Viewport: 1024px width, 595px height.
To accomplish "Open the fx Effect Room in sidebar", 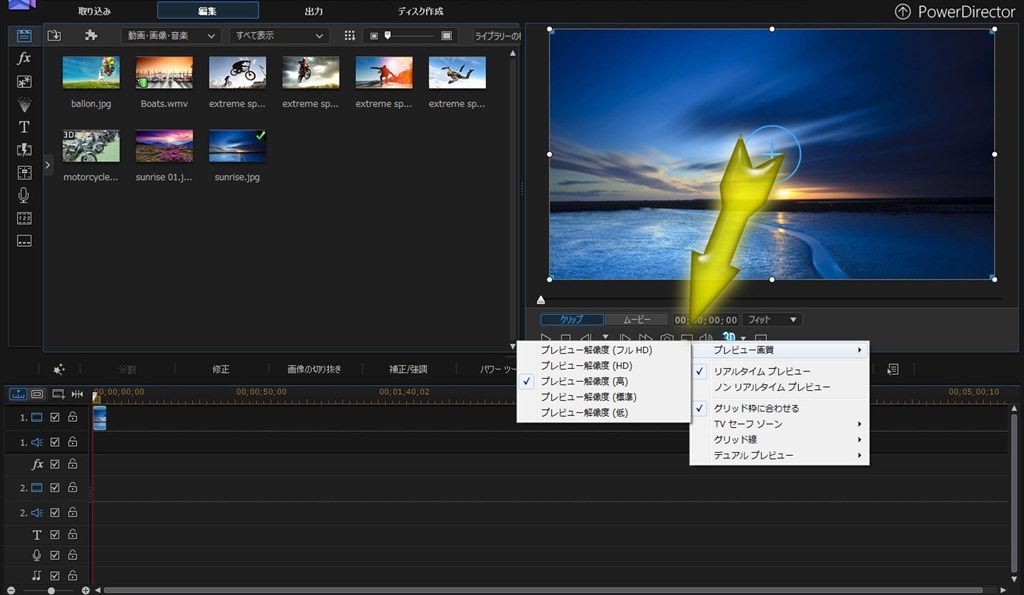I will 24,58.
